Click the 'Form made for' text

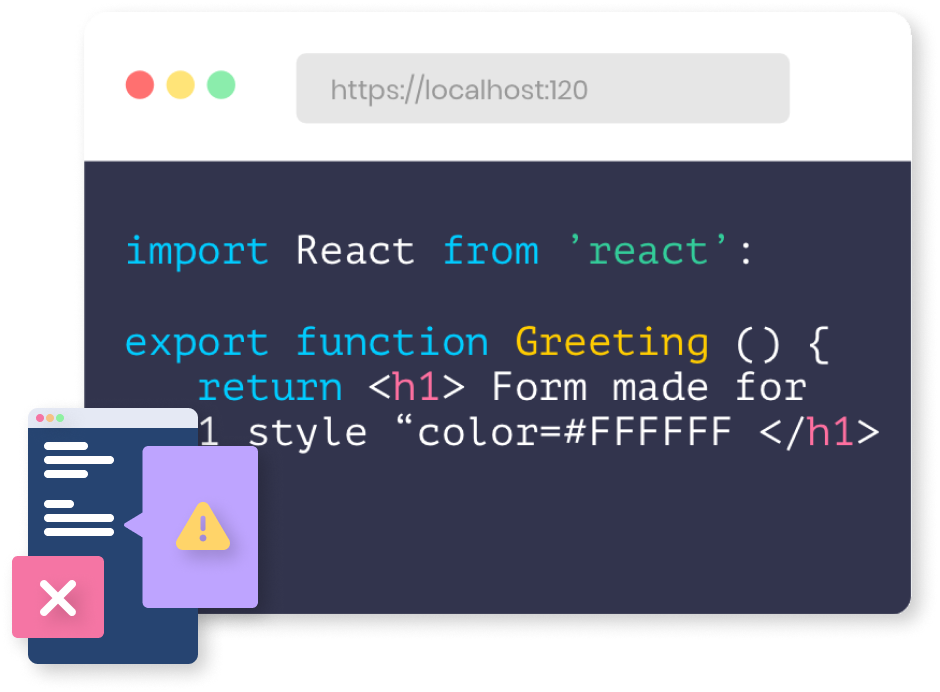(649, 387)
